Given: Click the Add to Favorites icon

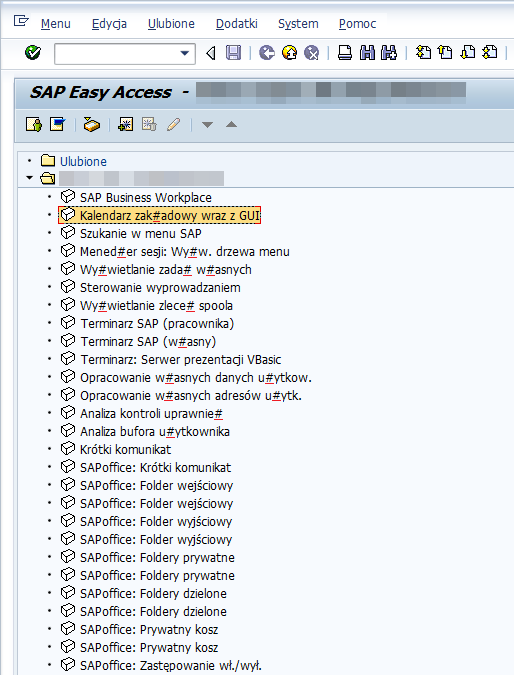Looking at the screenshot, I should pyautogui.click(x=125, y=125).
